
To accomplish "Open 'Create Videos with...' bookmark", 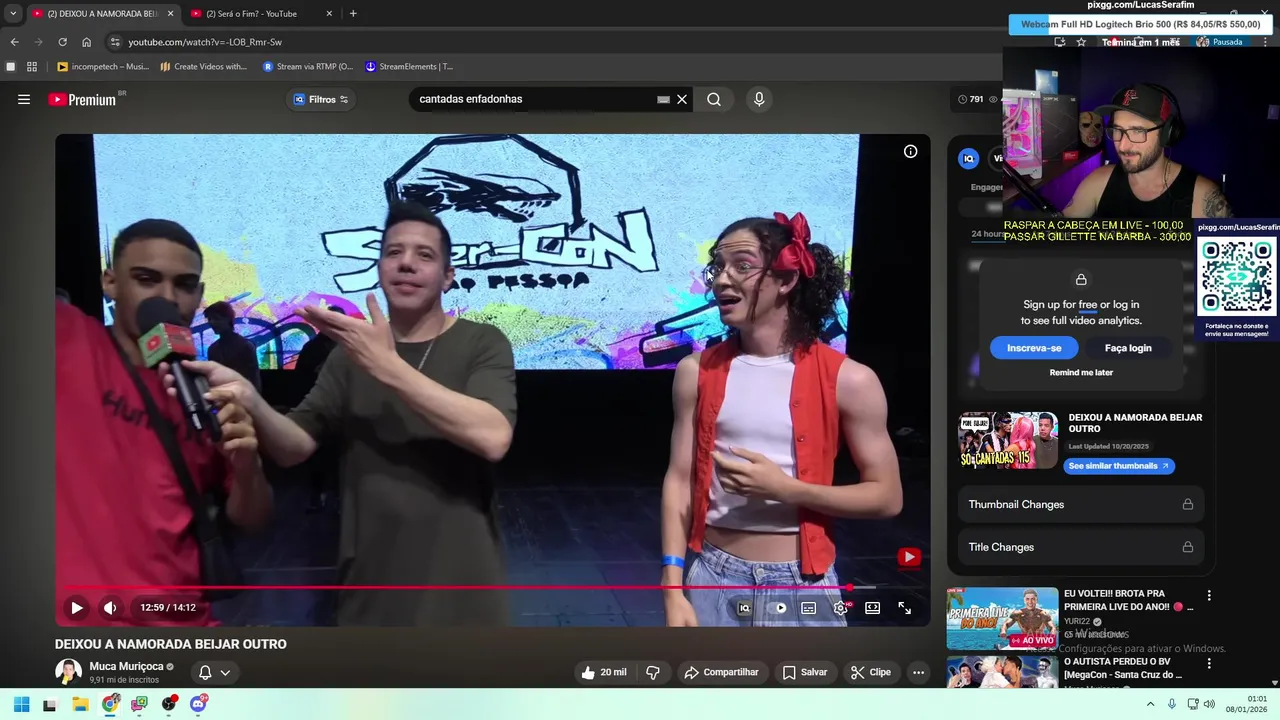I will [204, 67].
